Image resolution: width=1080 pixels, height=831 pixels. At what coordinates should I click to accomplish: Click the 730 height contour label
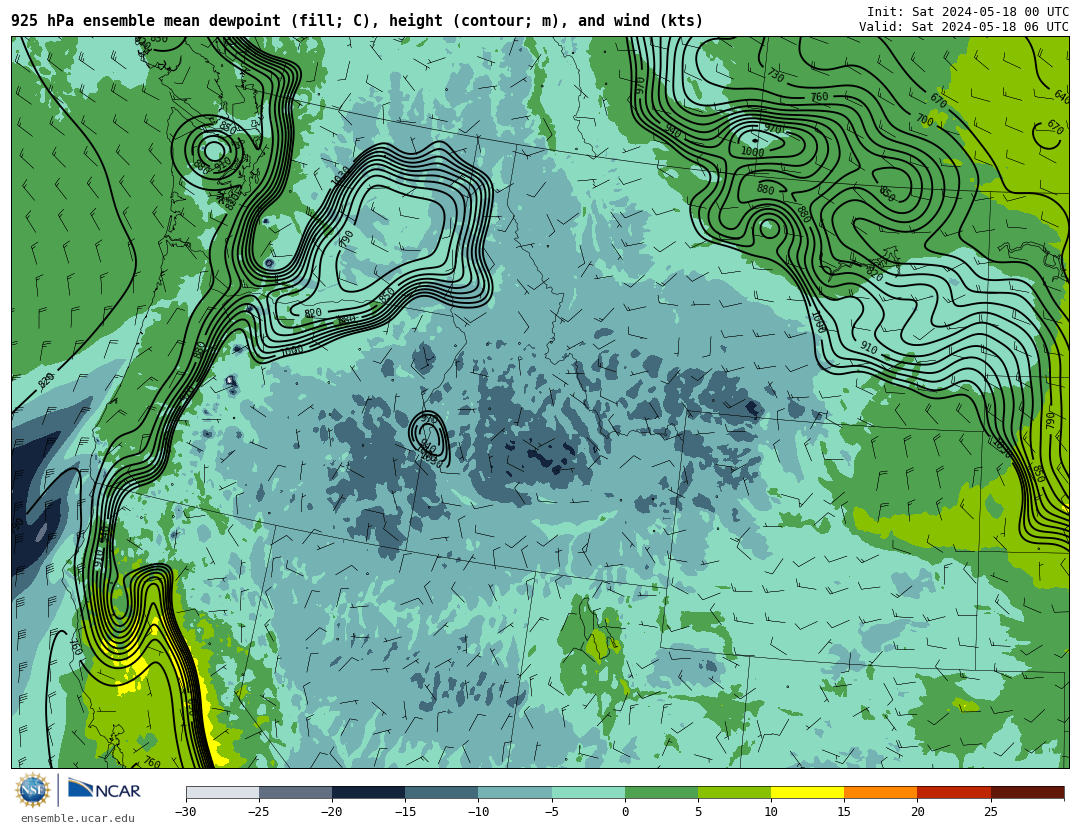(x=776, y=76)
